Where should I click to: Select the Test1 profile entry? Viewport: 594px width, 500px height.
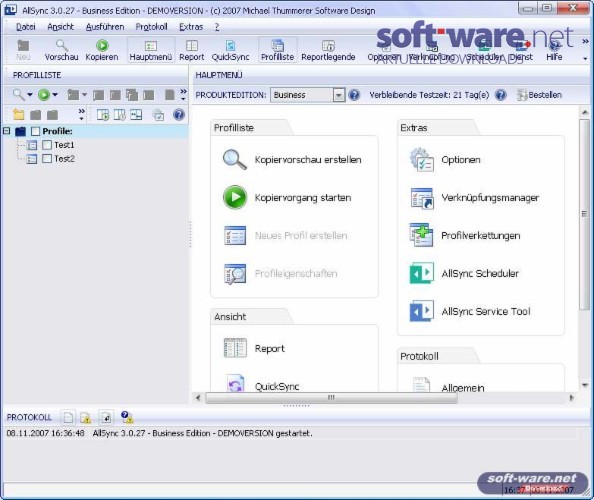[64, 145]
